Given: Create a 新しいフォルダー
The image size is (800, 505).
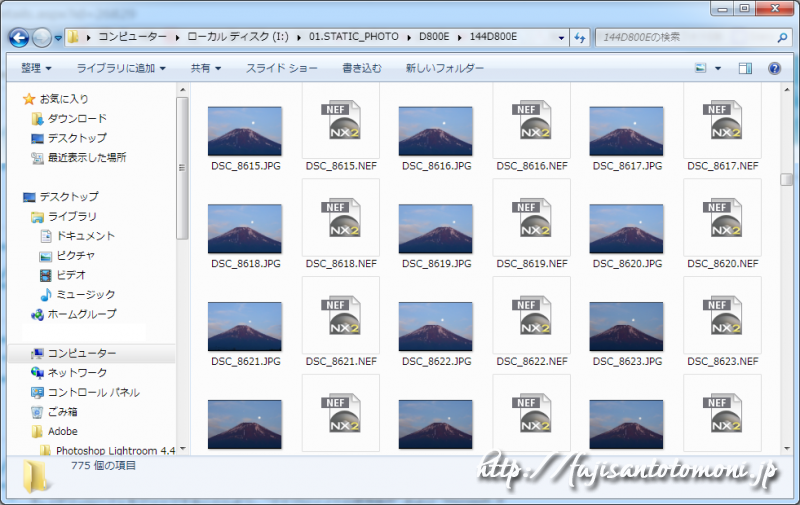Looking at the screenshot, I should click(444, 68).
